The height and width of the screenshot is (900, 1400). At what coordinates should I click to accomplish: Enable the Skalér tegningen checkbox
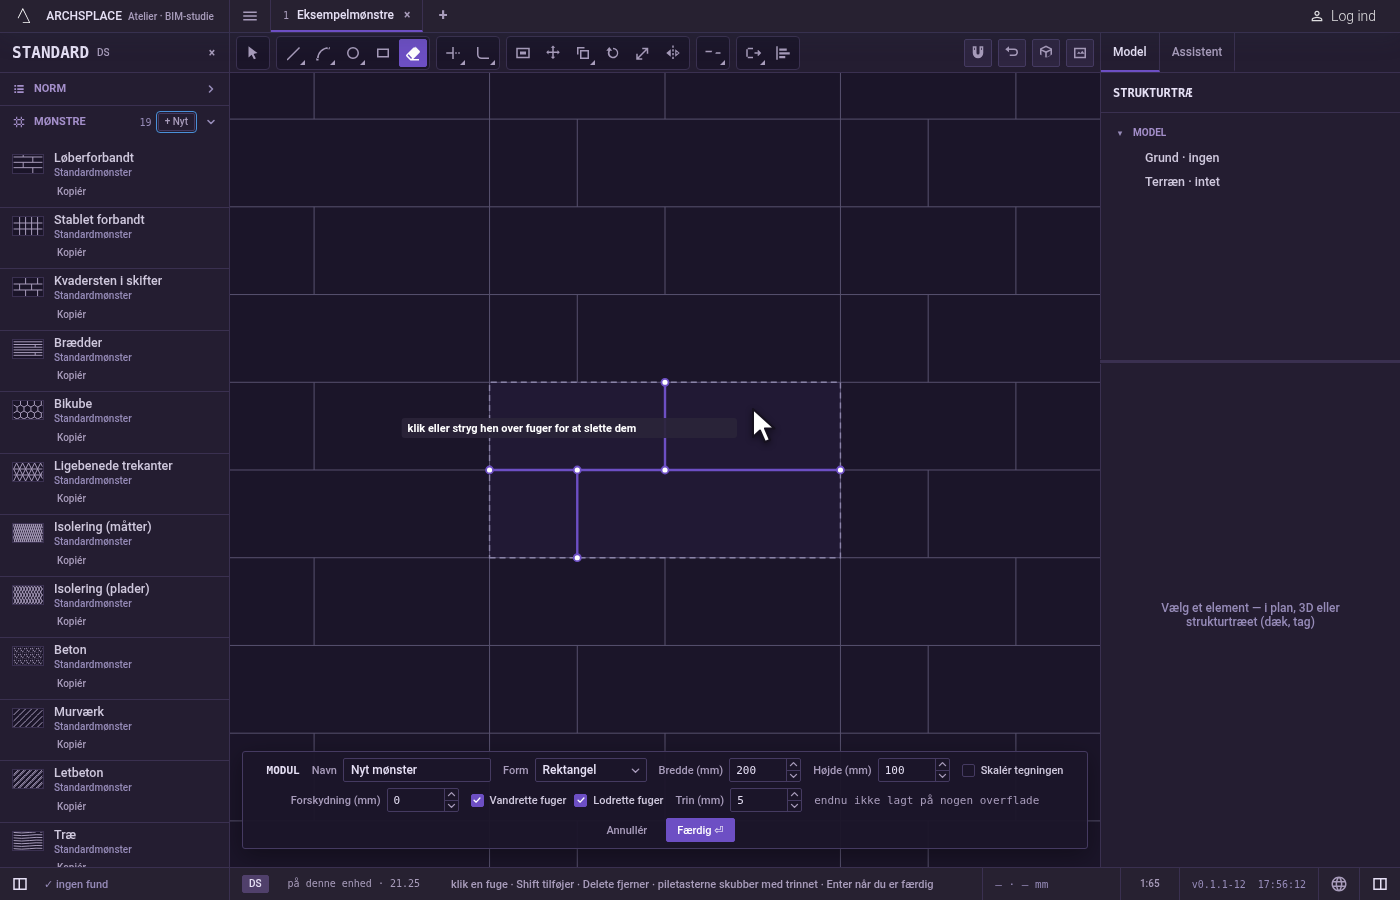pyautogui.click(x=968, y=770)
